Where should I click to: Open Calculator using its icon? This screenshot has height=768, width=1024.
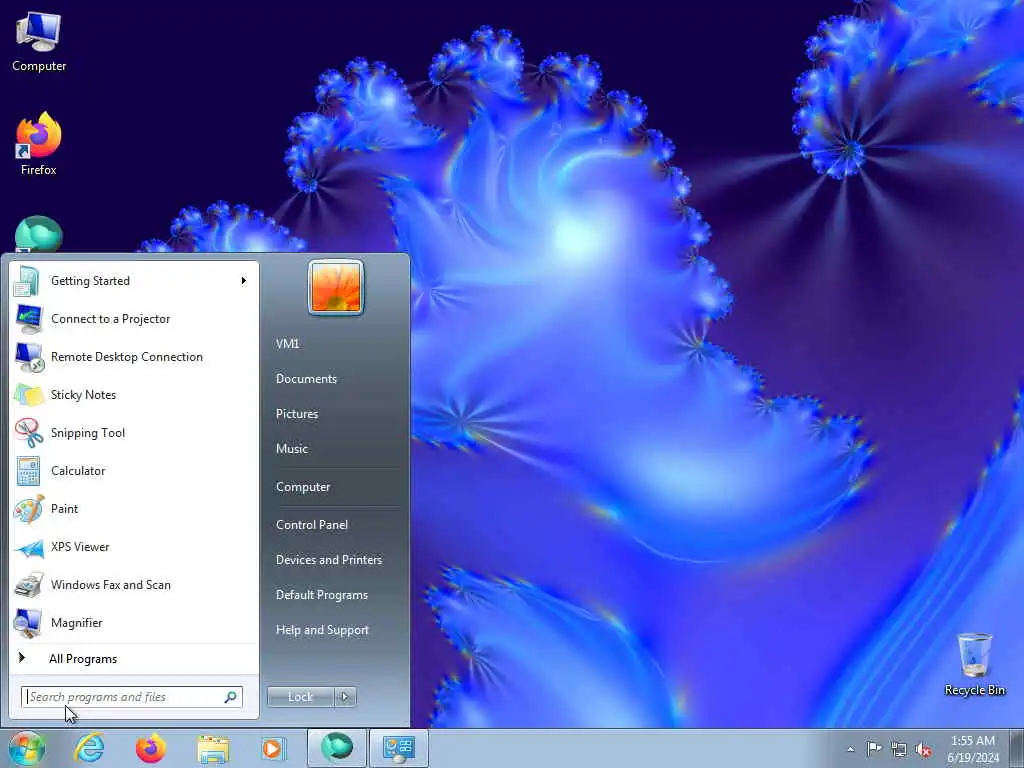point(28,471)
